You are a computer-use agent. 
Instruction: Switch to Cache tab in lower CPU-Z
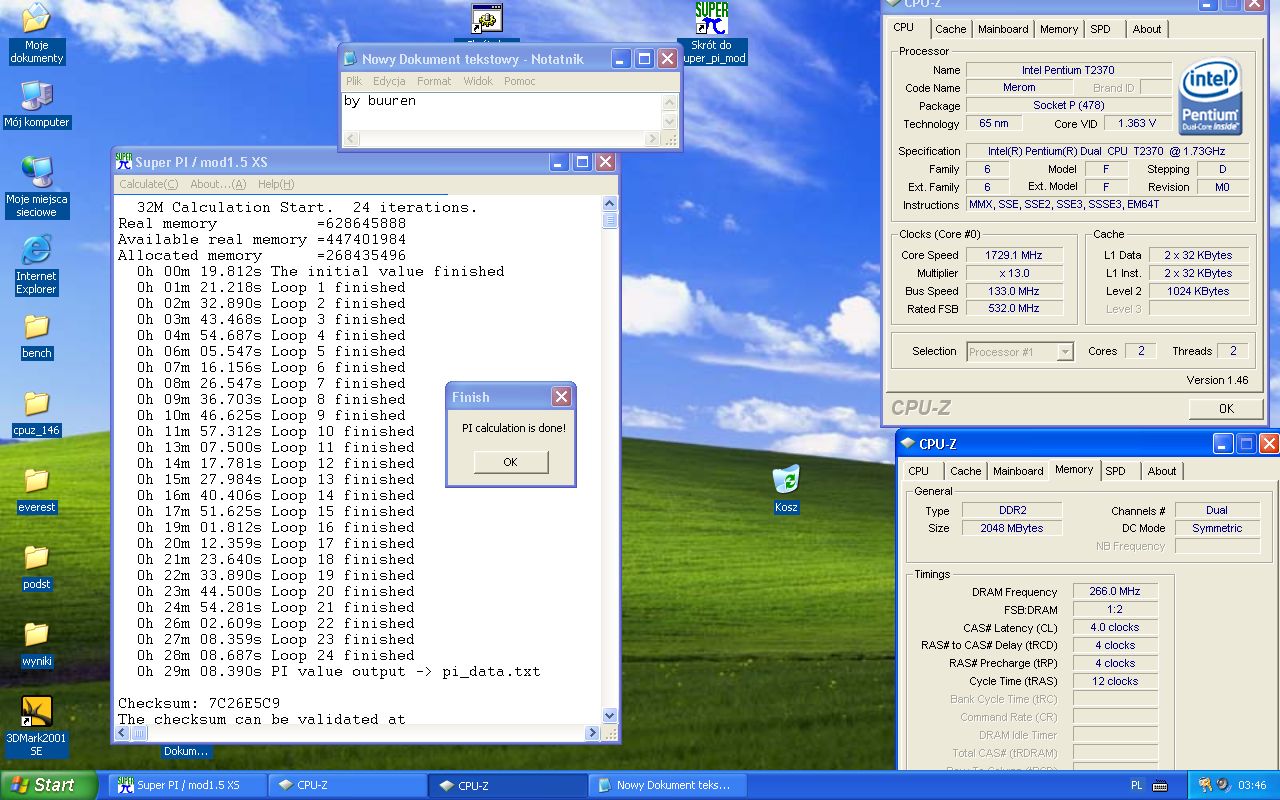[x=966, y=471]
